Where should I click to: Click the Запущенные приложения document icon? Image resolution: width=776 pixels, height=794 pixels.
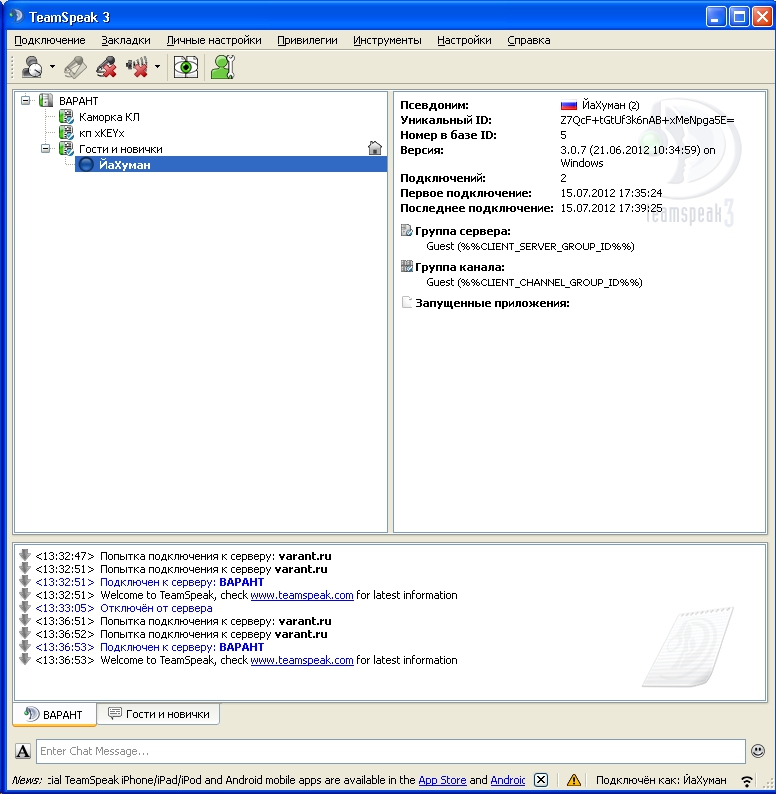406,302
